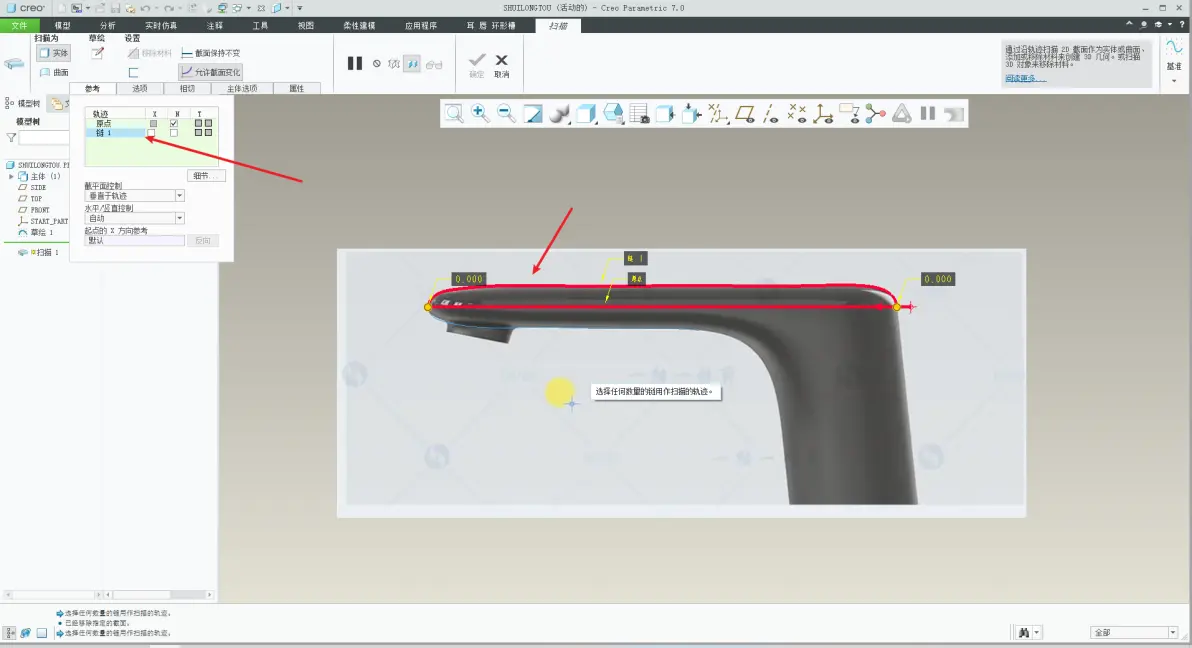
Task: Zoom in using the plus magnifier icon
Action: (480, 113)
